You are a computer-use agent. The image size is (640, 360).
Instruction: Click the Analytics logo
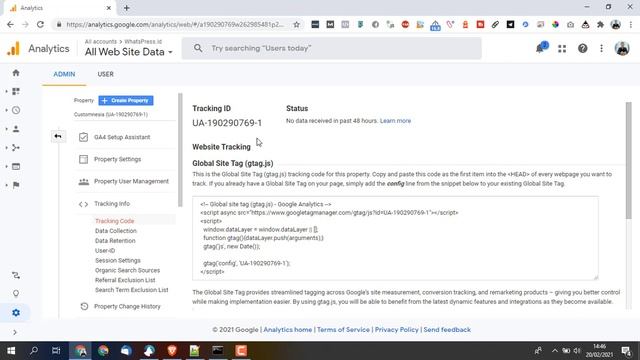[13, 49]
